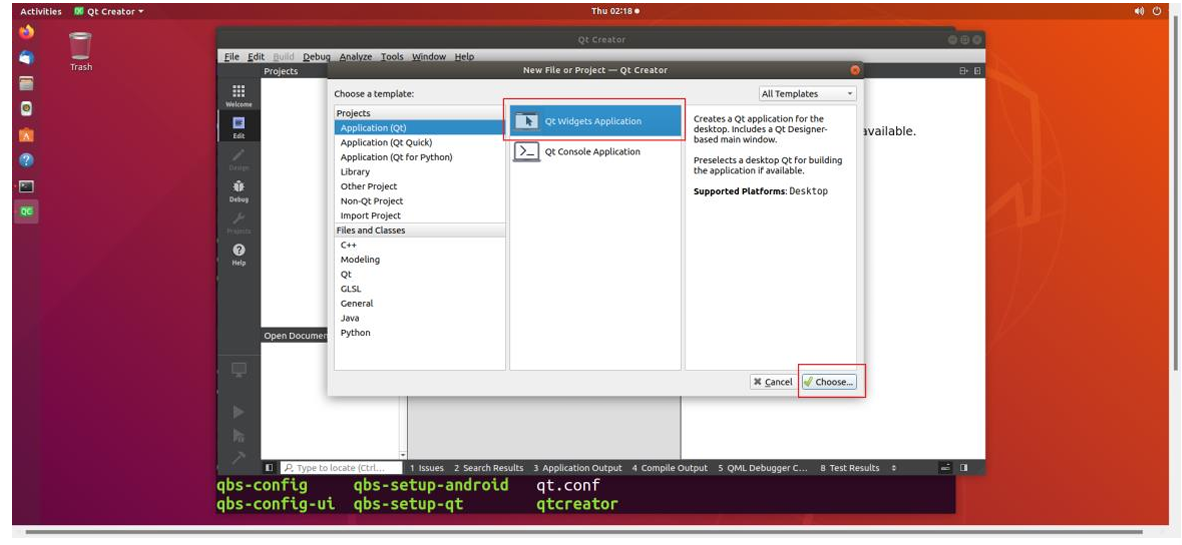1182x545 pixels.
Task: Click the split editor icon in main window
Action: 963,71
